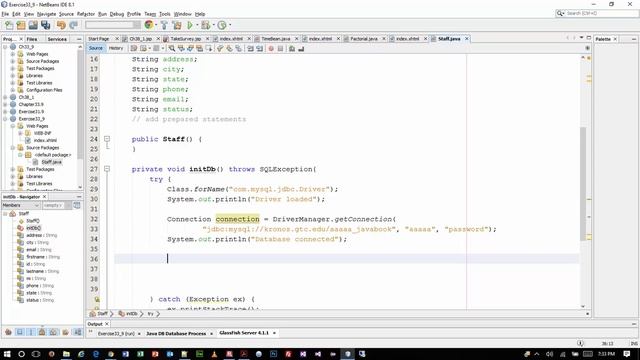The width and height of the screenshot is (640, 360).
Task: Switch to the Services panel tab
Action: pos(57,39)
